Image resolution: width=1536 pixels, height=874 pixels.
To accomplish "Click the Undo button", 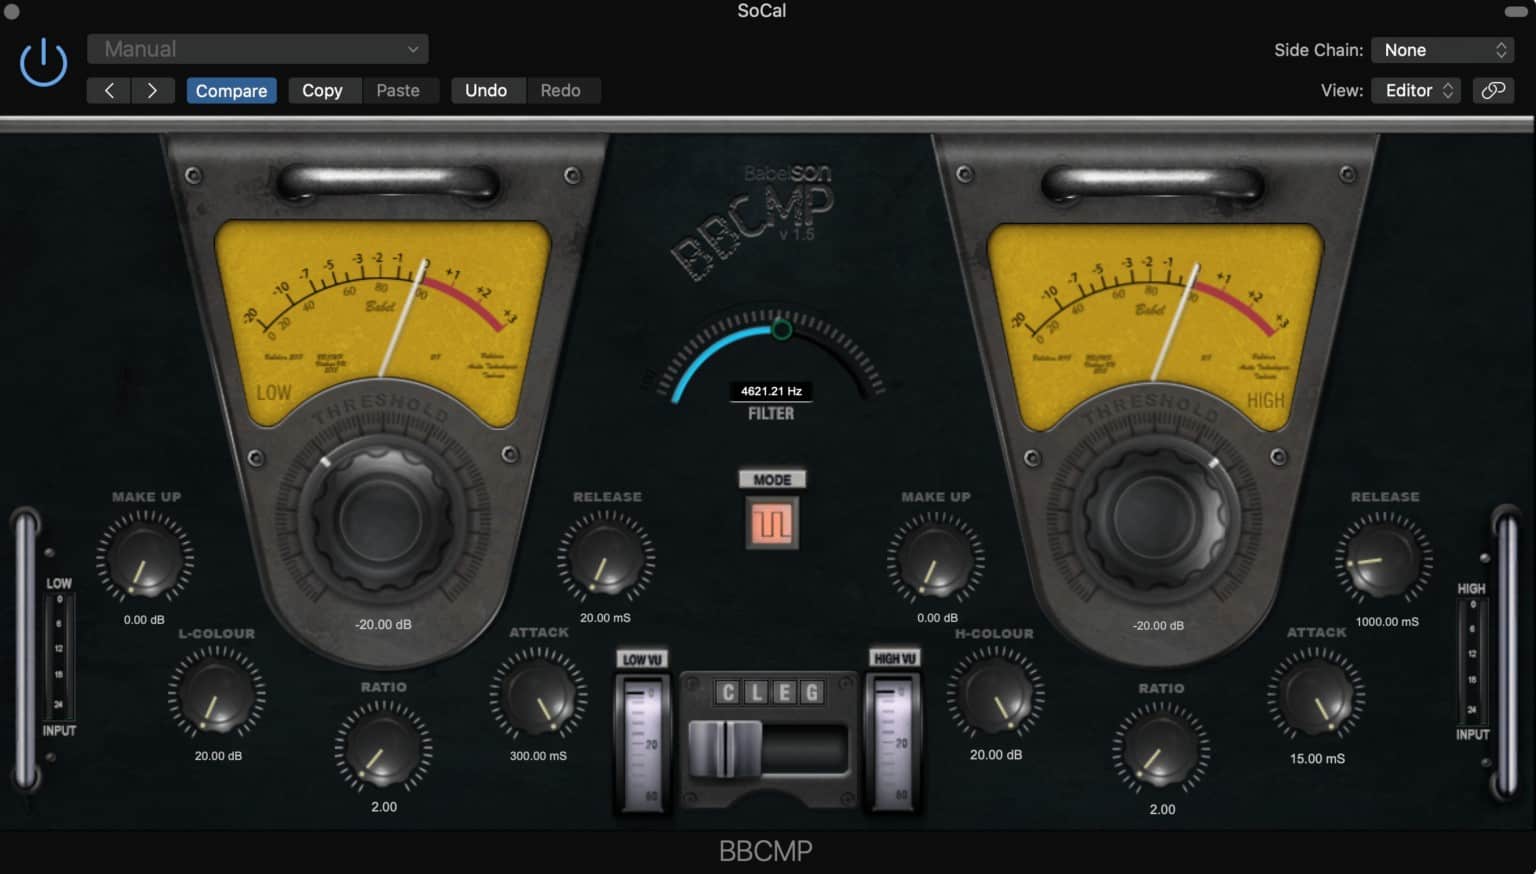I will click(486, 90).
